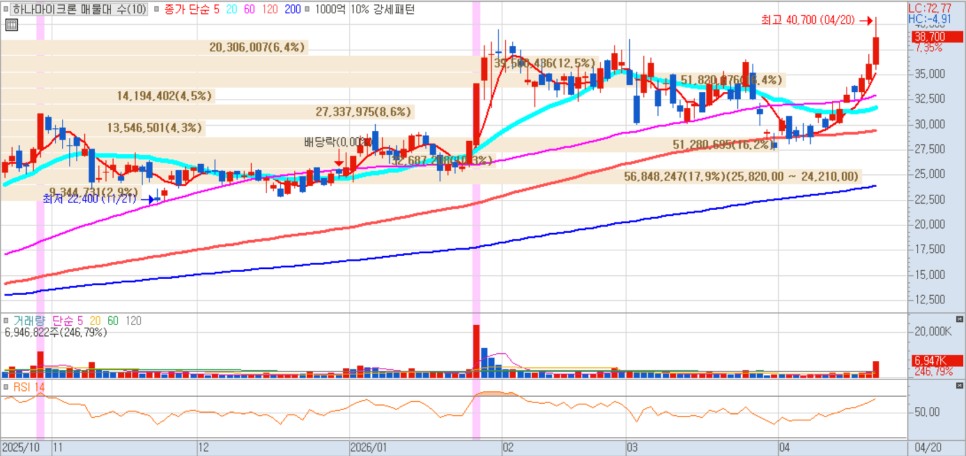The width and height of the screenshot is (966, 456).
Task: Click the small square marker before 종가 단순
Action: [155, 9]
